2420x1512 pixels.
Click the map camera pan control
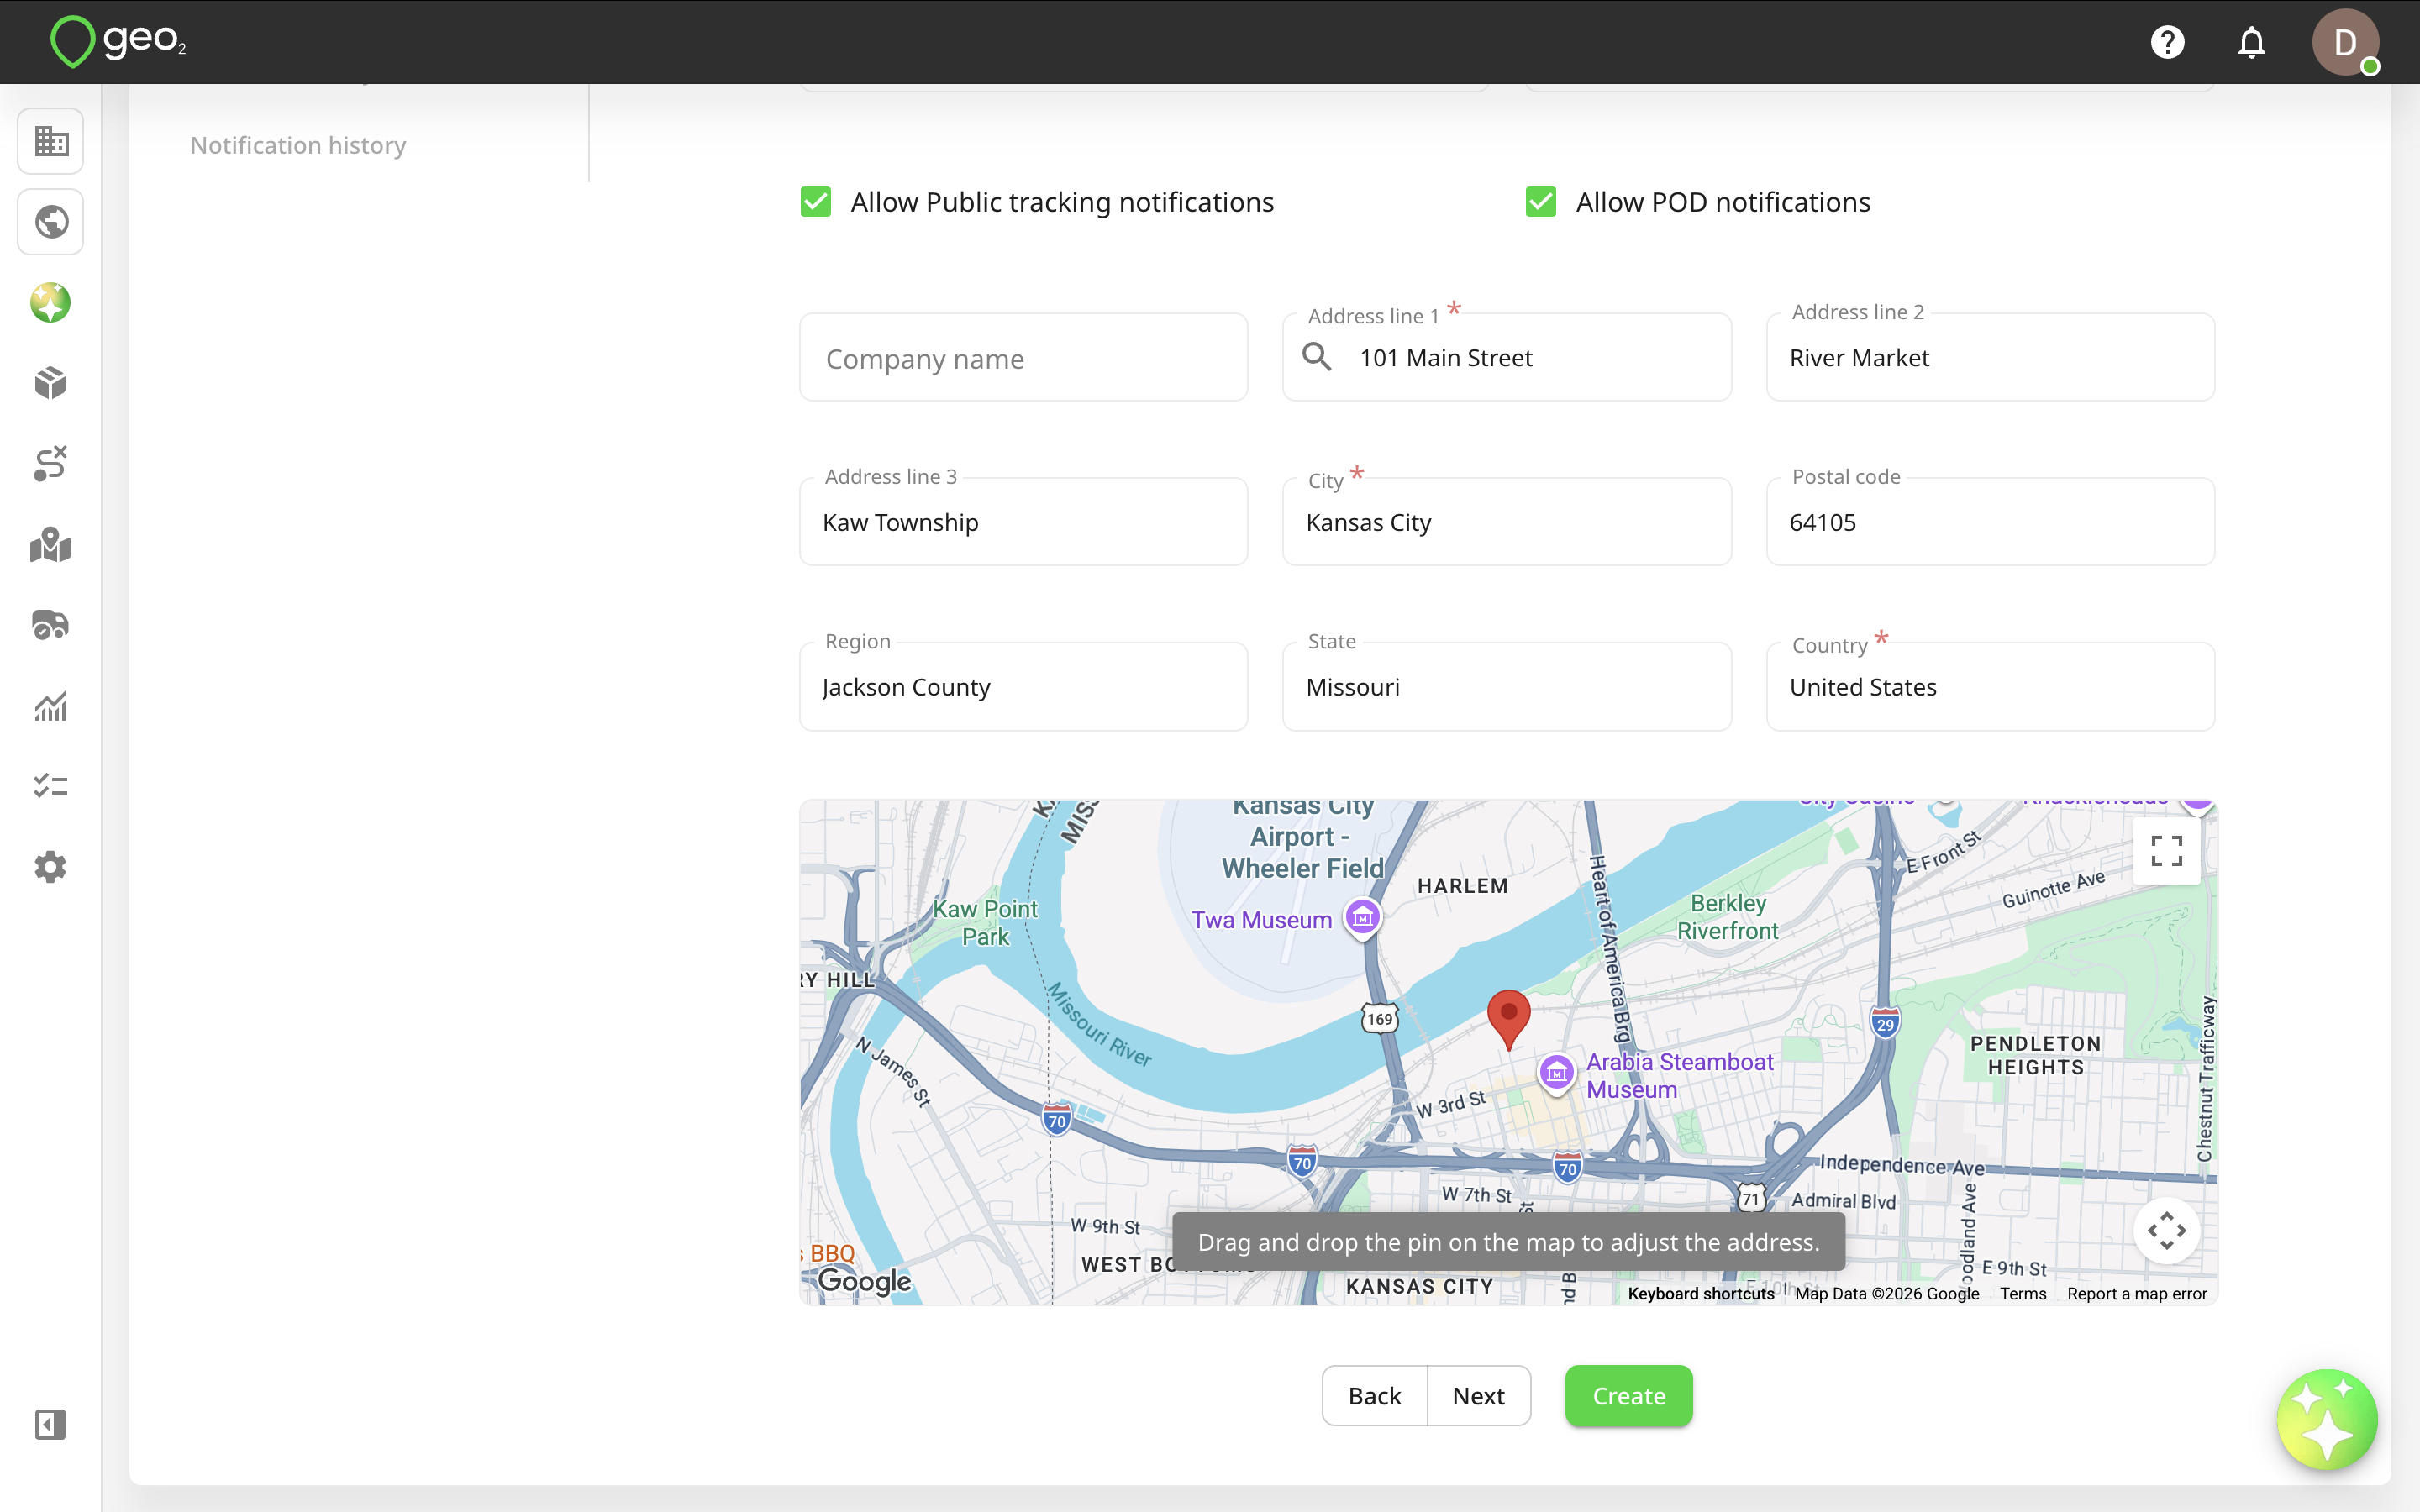tap(2166, 1231)
